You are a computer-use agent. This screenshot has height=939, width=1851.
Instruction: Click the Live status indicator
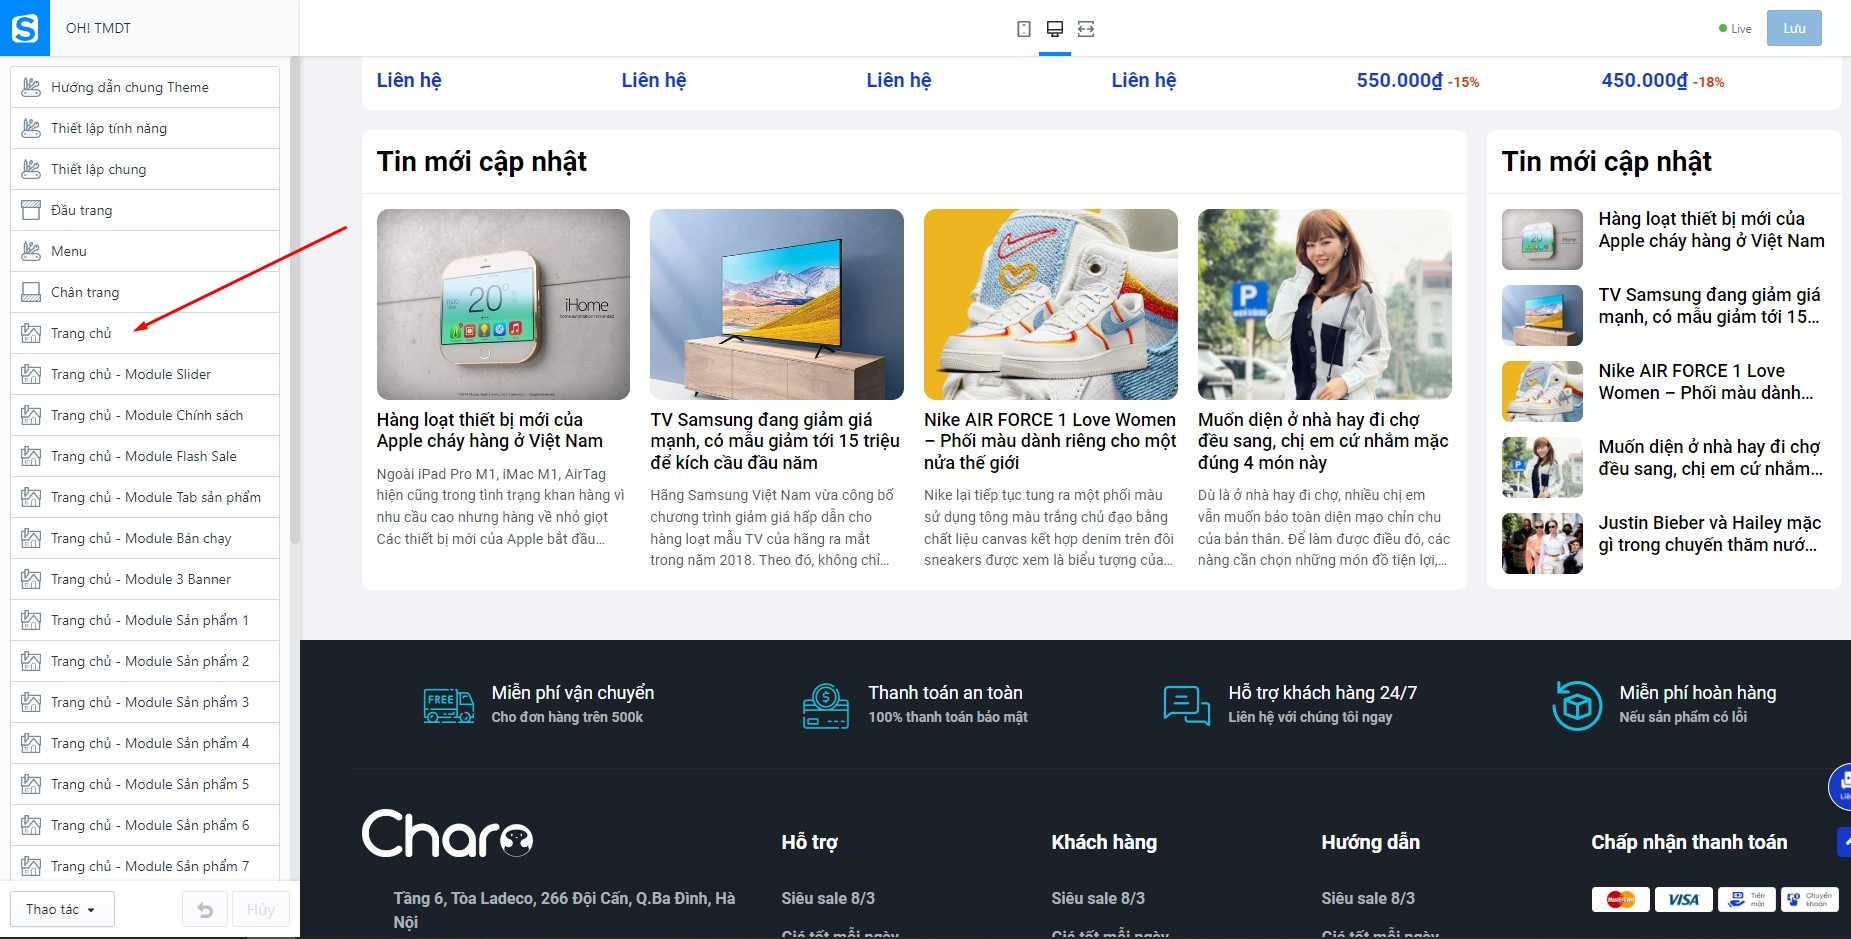(x=1735, y=29)
